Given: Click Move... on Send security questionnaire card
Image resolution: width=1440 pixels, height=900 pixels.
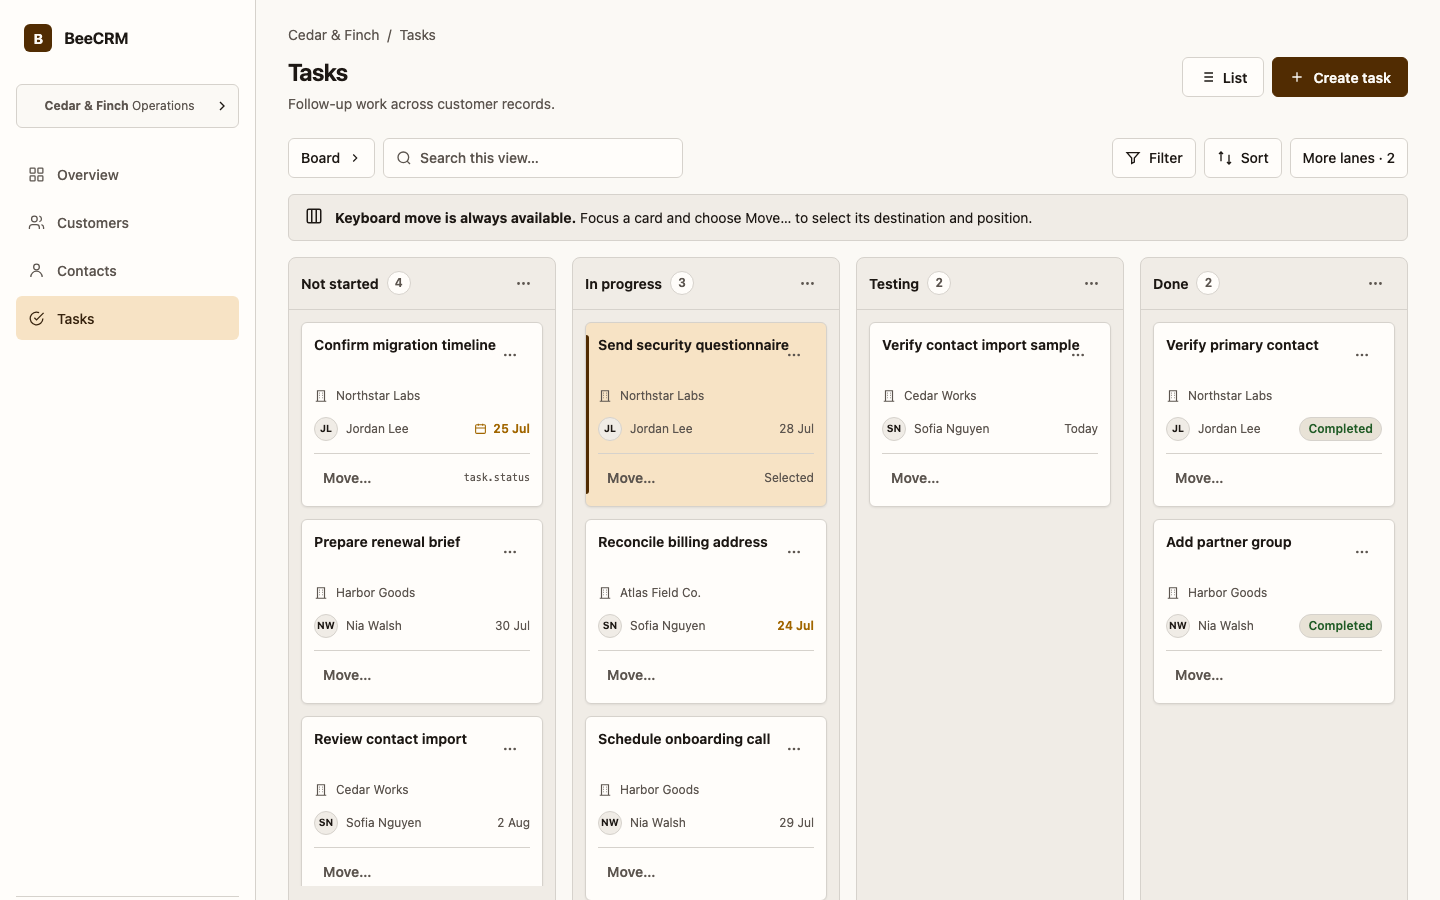Looking at the screenshot, I should click(x=631, y=478).
